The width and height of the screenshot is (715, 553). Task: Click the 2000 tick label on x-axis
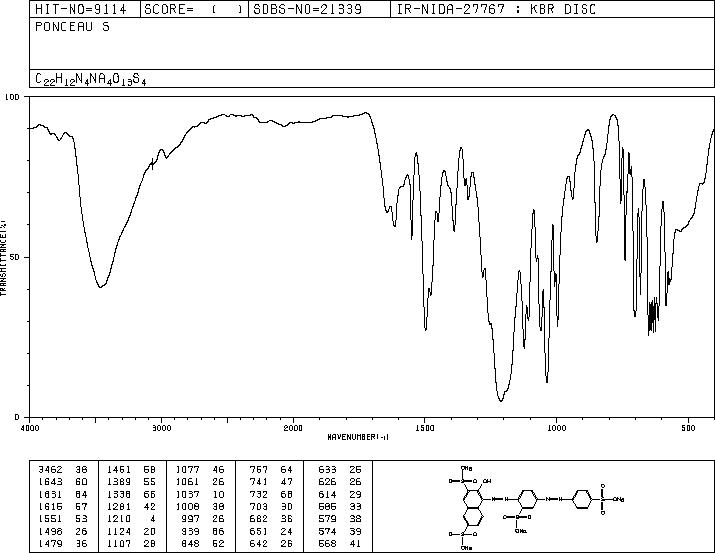pyautogui.click(x=293, y=428)
